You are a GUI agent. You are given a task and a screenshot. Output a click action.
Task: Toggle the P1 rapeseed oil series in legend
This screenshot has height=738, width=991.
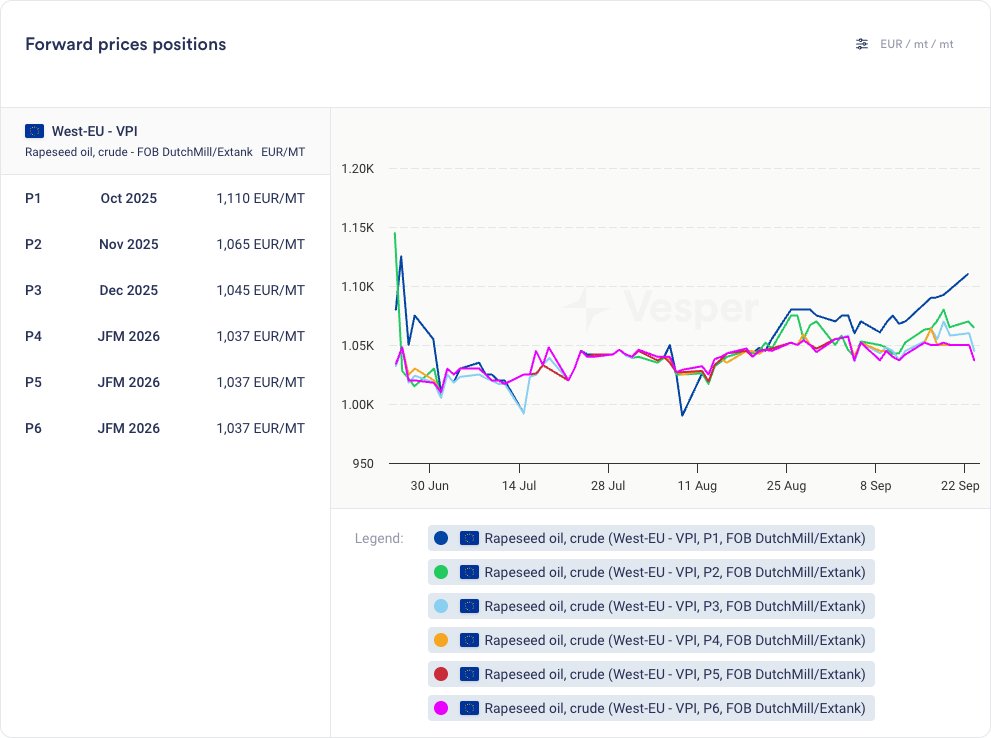(x=674, y=538)
